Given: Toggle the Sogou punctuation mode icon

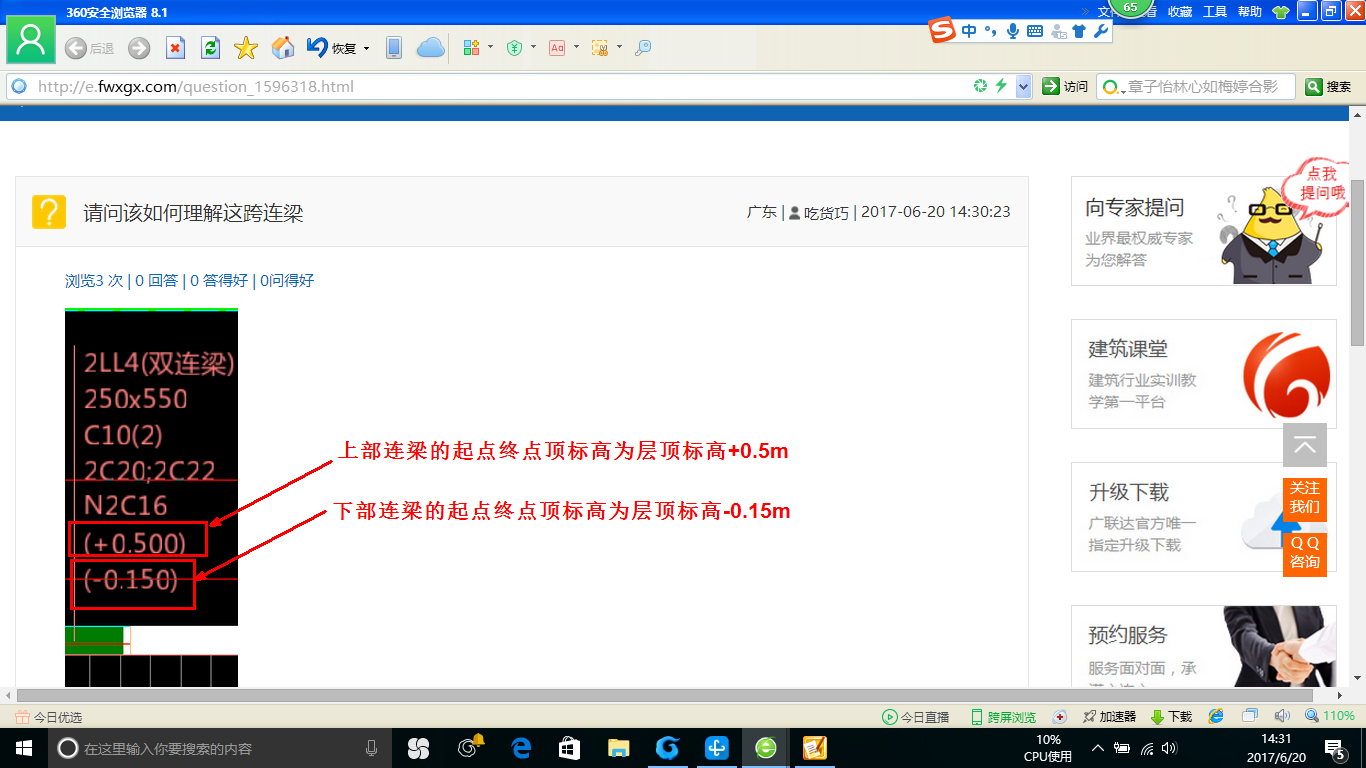Looking at the screenshot, I should click(x=991, y=31).
